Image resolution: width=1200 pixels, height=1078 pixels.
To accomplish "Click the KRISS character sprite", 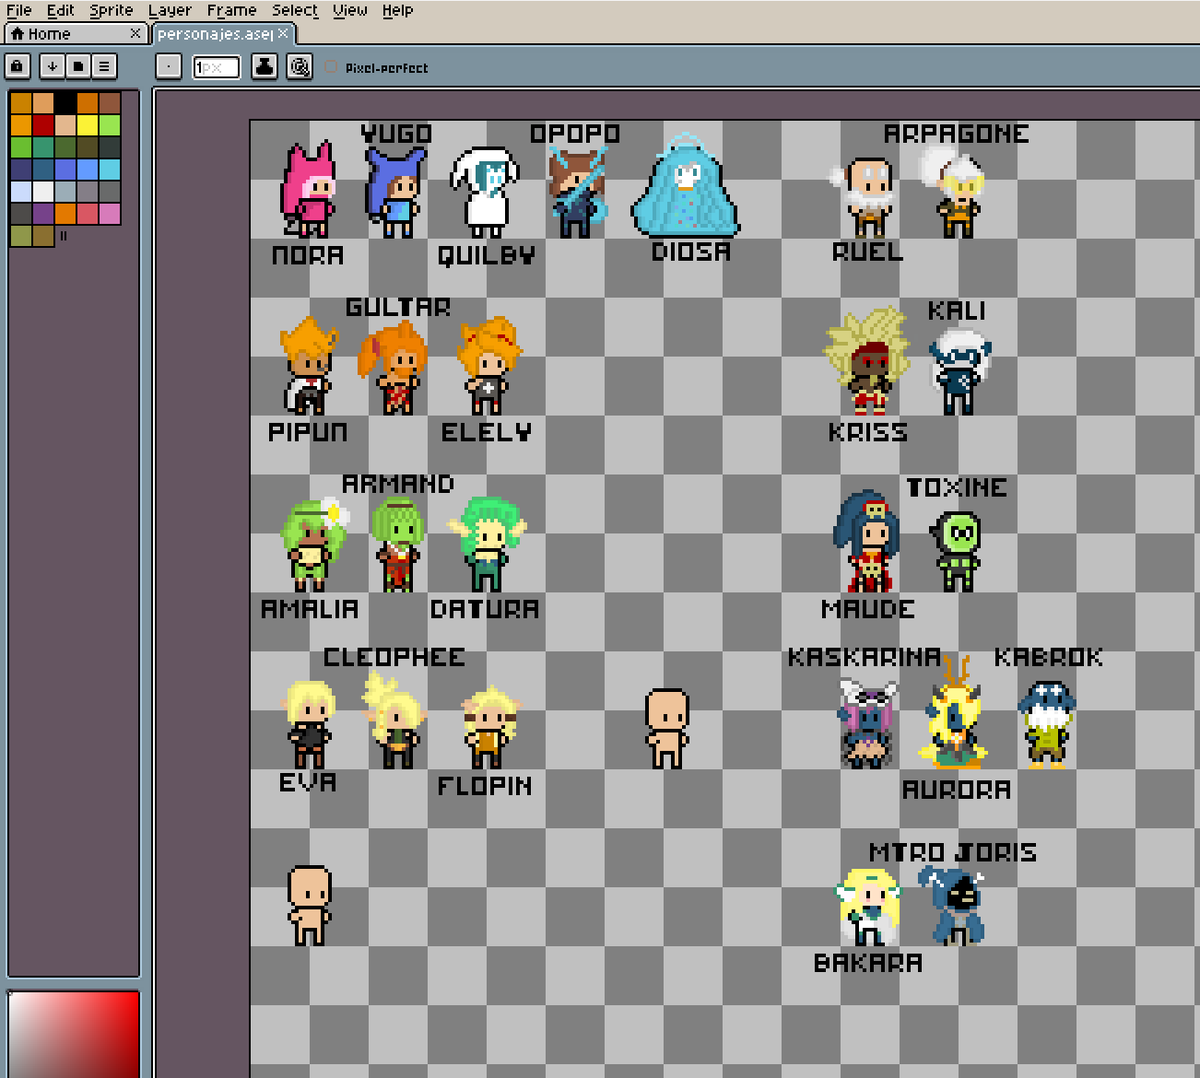I will [868, 361].
